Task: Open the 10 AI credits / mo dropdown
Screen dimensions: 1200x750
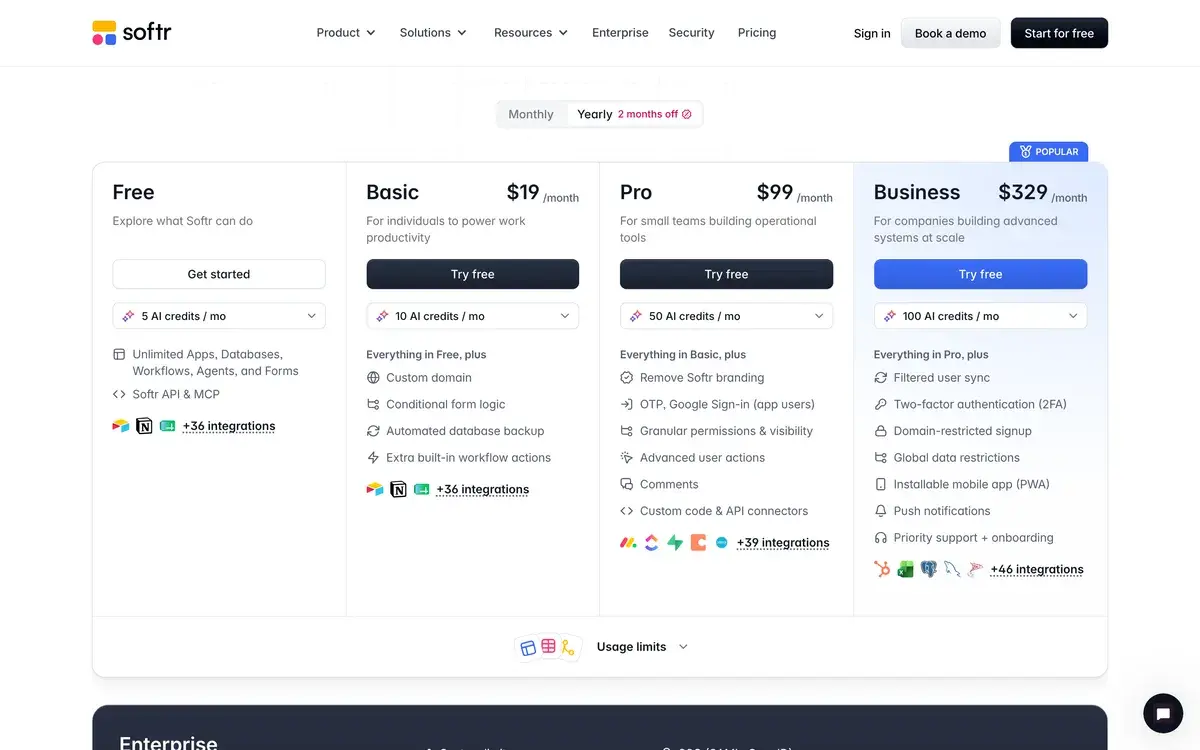Action: coord(473,316)
